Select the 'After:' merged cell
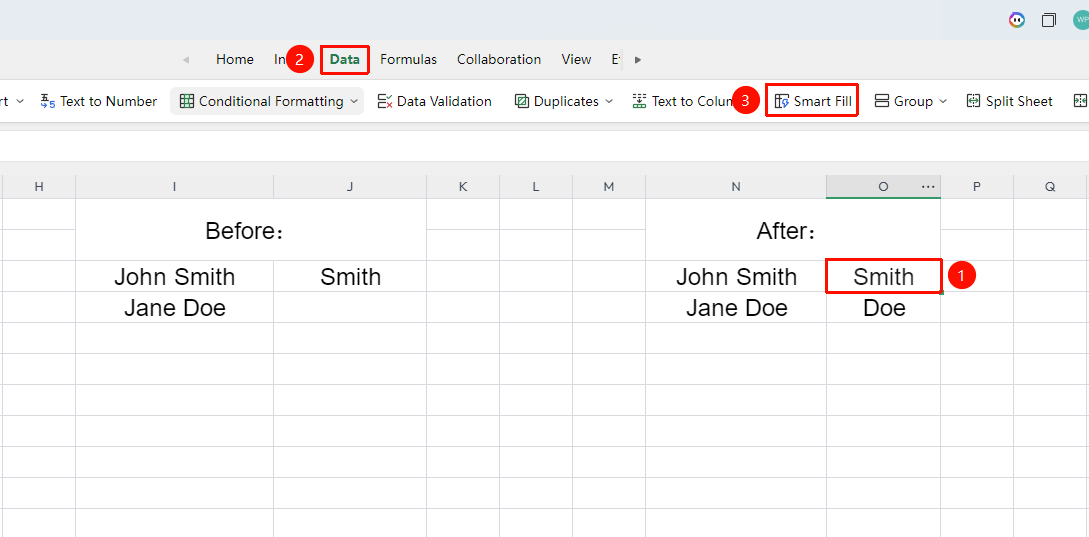Screen dimensions: 1089x537 [793, 230]
